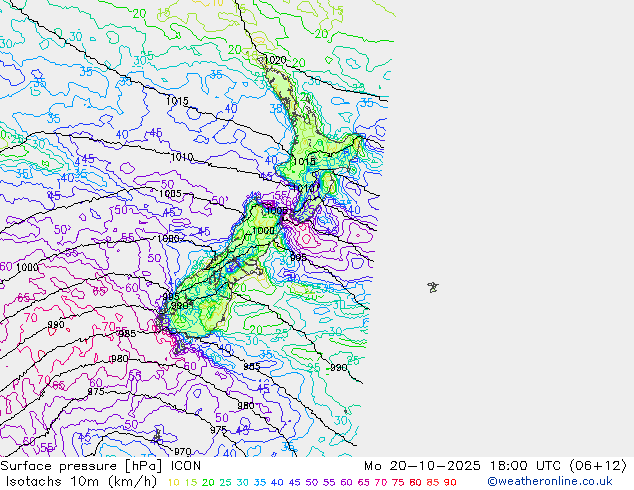Click the small isolated island east of New Zealand

[x=433, y=287]
